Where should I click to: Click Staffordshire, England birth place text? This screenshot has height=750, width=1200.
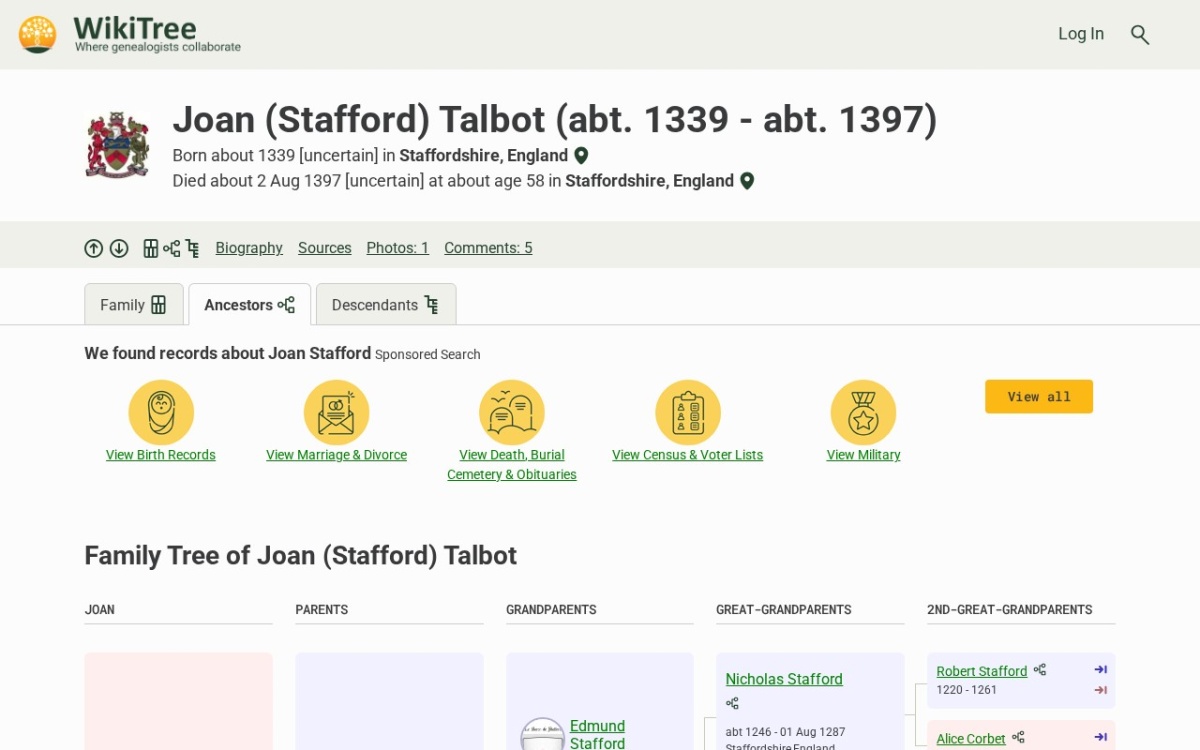pos(484,156)
